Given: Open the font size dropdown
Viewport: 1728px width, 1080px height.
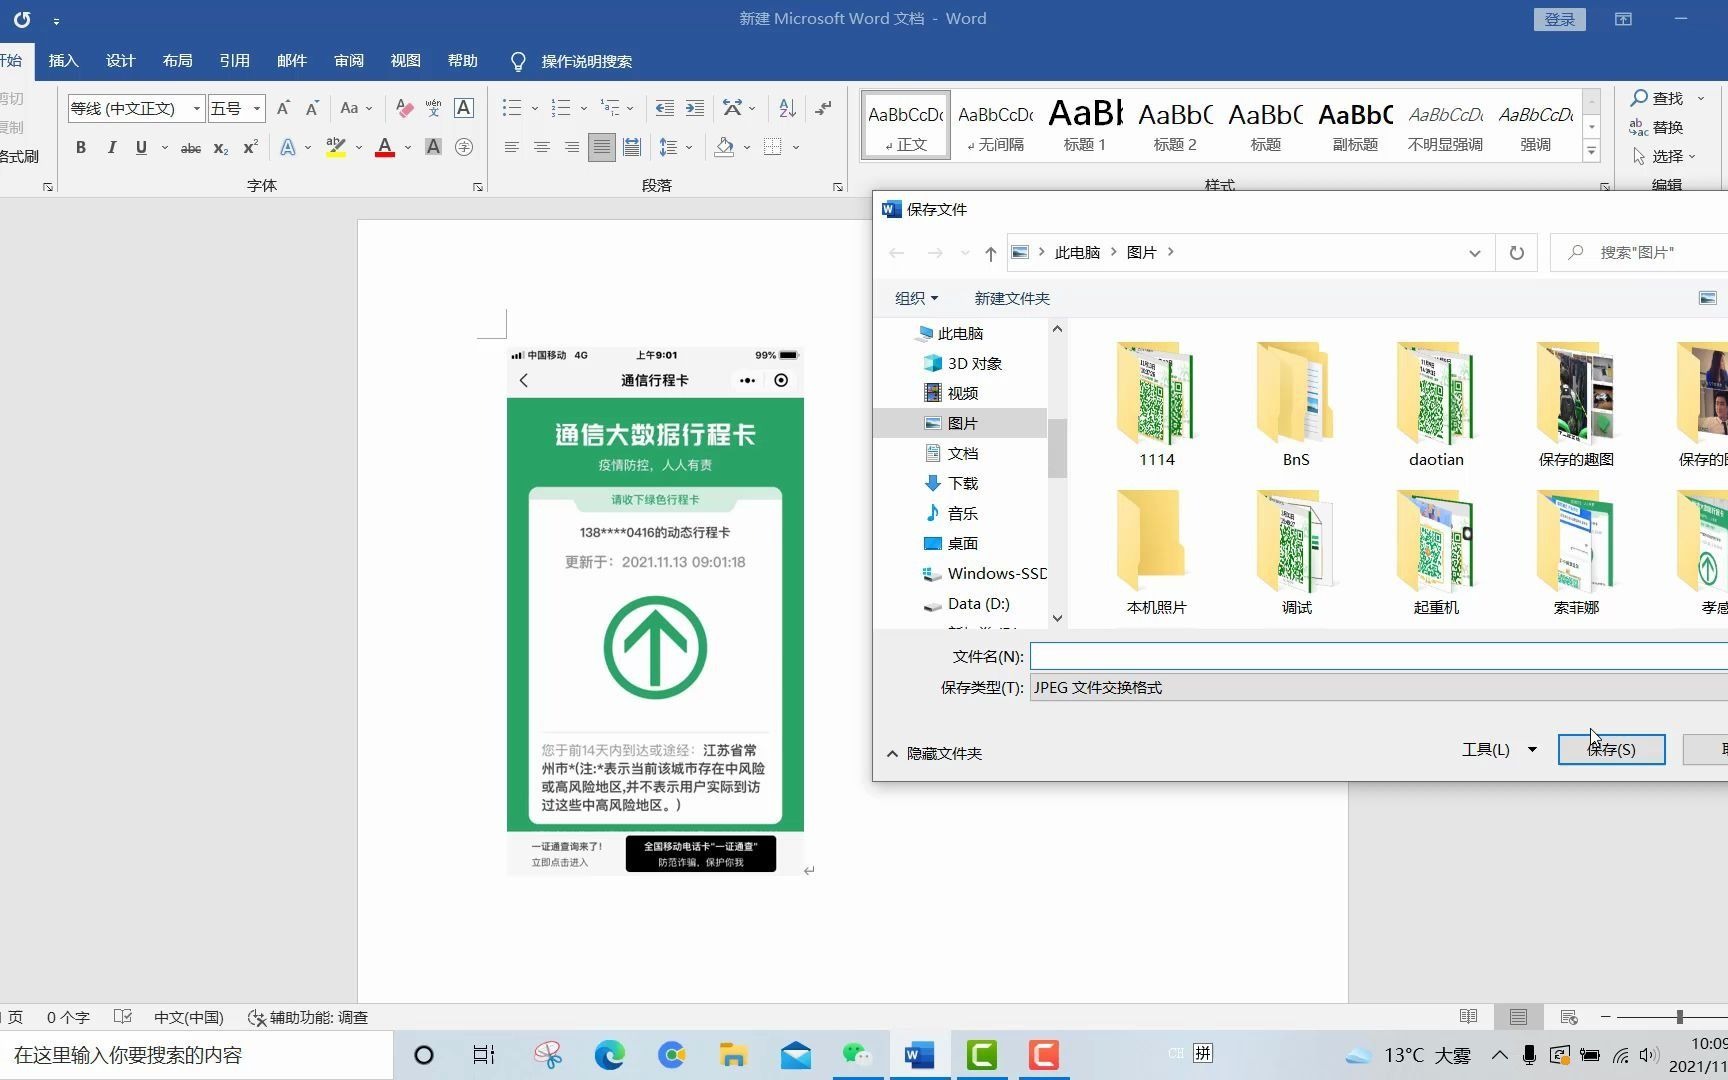Looking at the screenshot, I should (x=257, y=108).
